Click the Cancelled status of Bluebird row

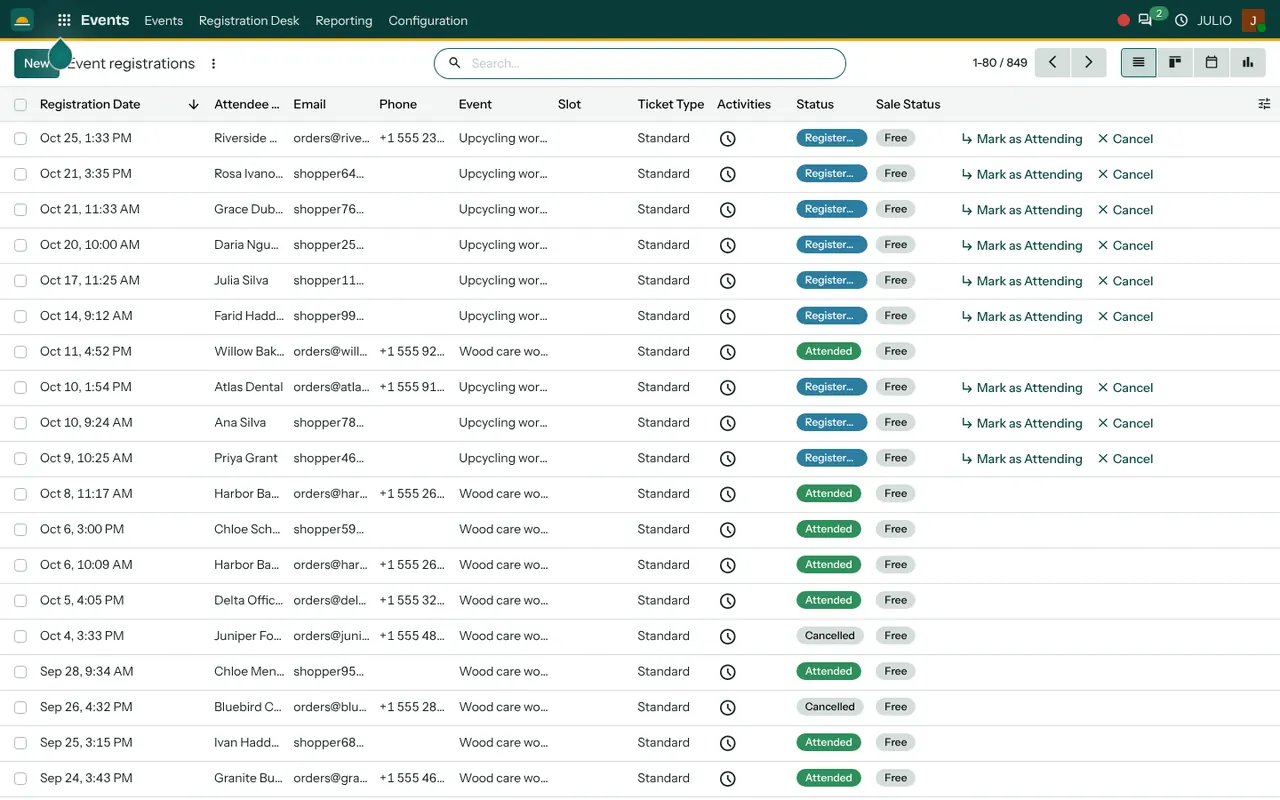click(830, 707)
